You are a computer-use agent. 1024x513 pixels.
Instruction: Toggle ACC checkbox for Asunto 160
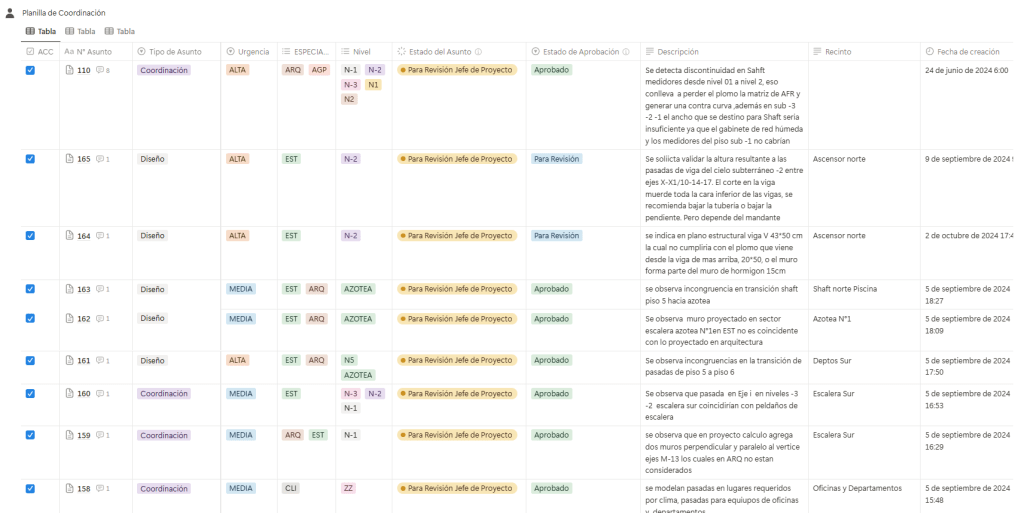(30, 394)
